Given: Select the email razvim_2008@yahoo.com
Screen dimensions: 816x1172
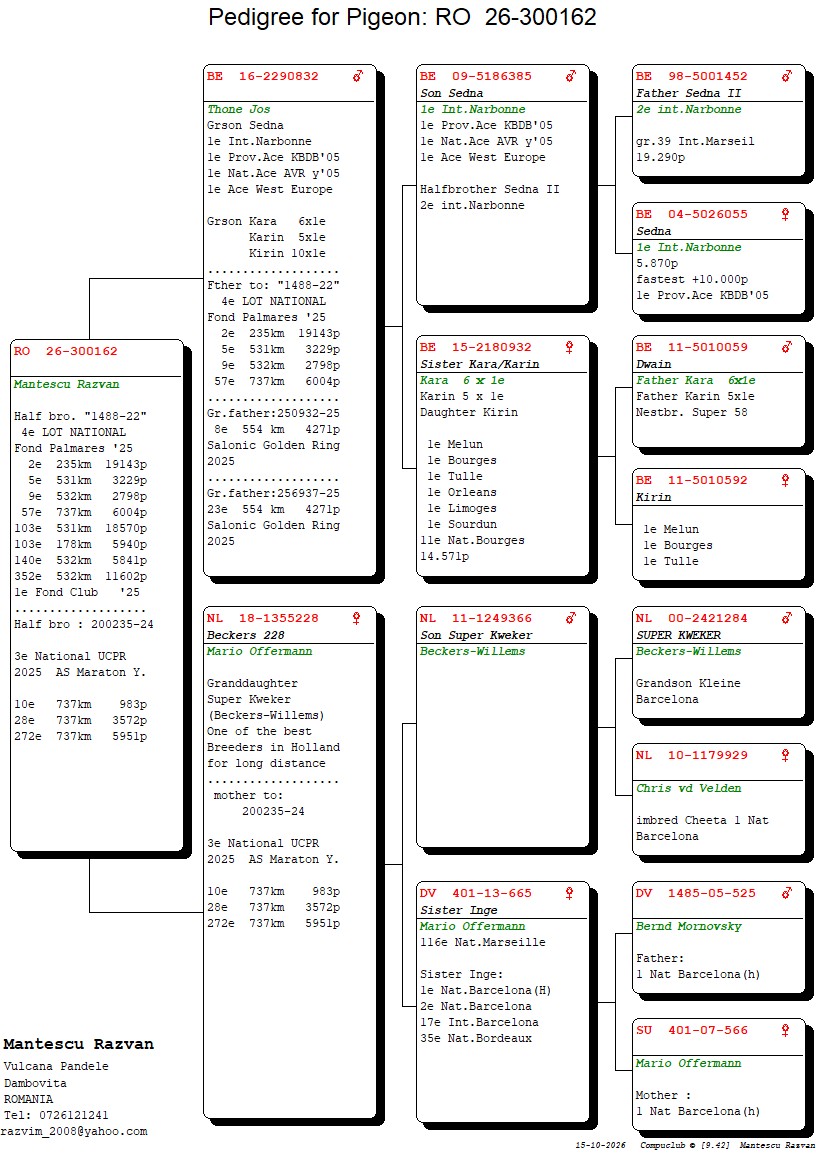Looking at the screenshot, I should coord(74,1131).
